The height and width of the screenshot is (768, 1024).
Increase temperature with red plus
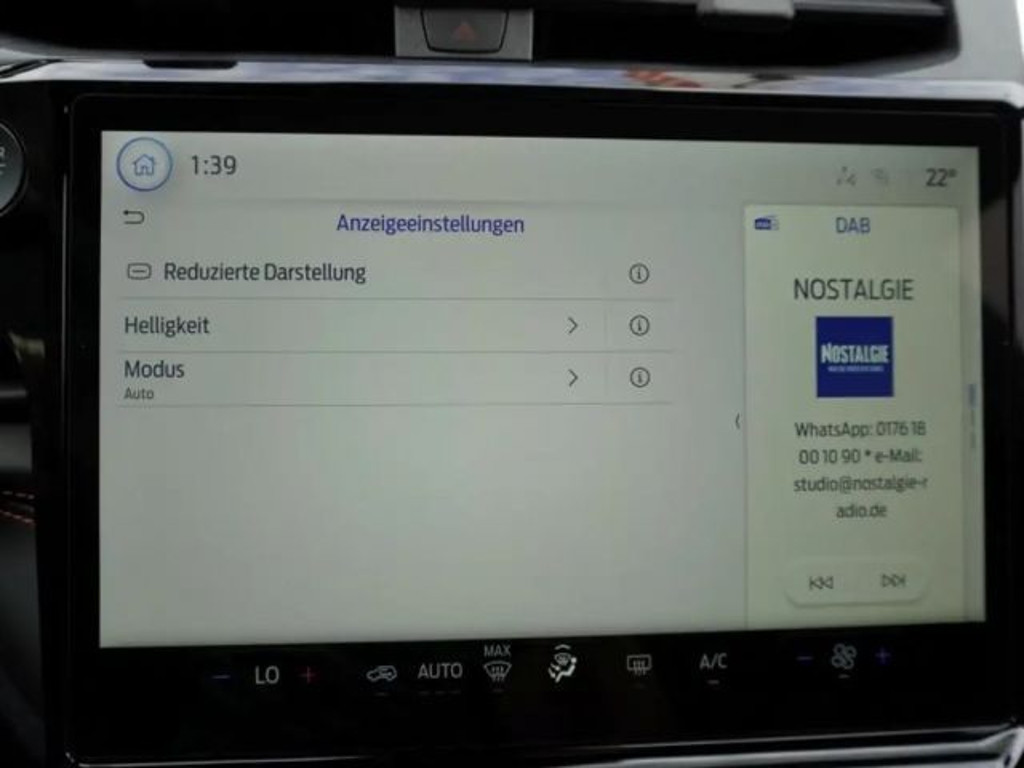pos(308,675)
